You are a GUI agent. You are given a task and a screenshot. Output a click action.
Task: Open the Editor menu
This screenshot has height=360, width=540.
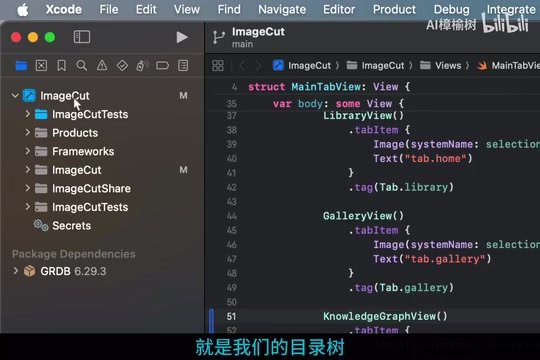pyautogui.click(x=339, y=9)
